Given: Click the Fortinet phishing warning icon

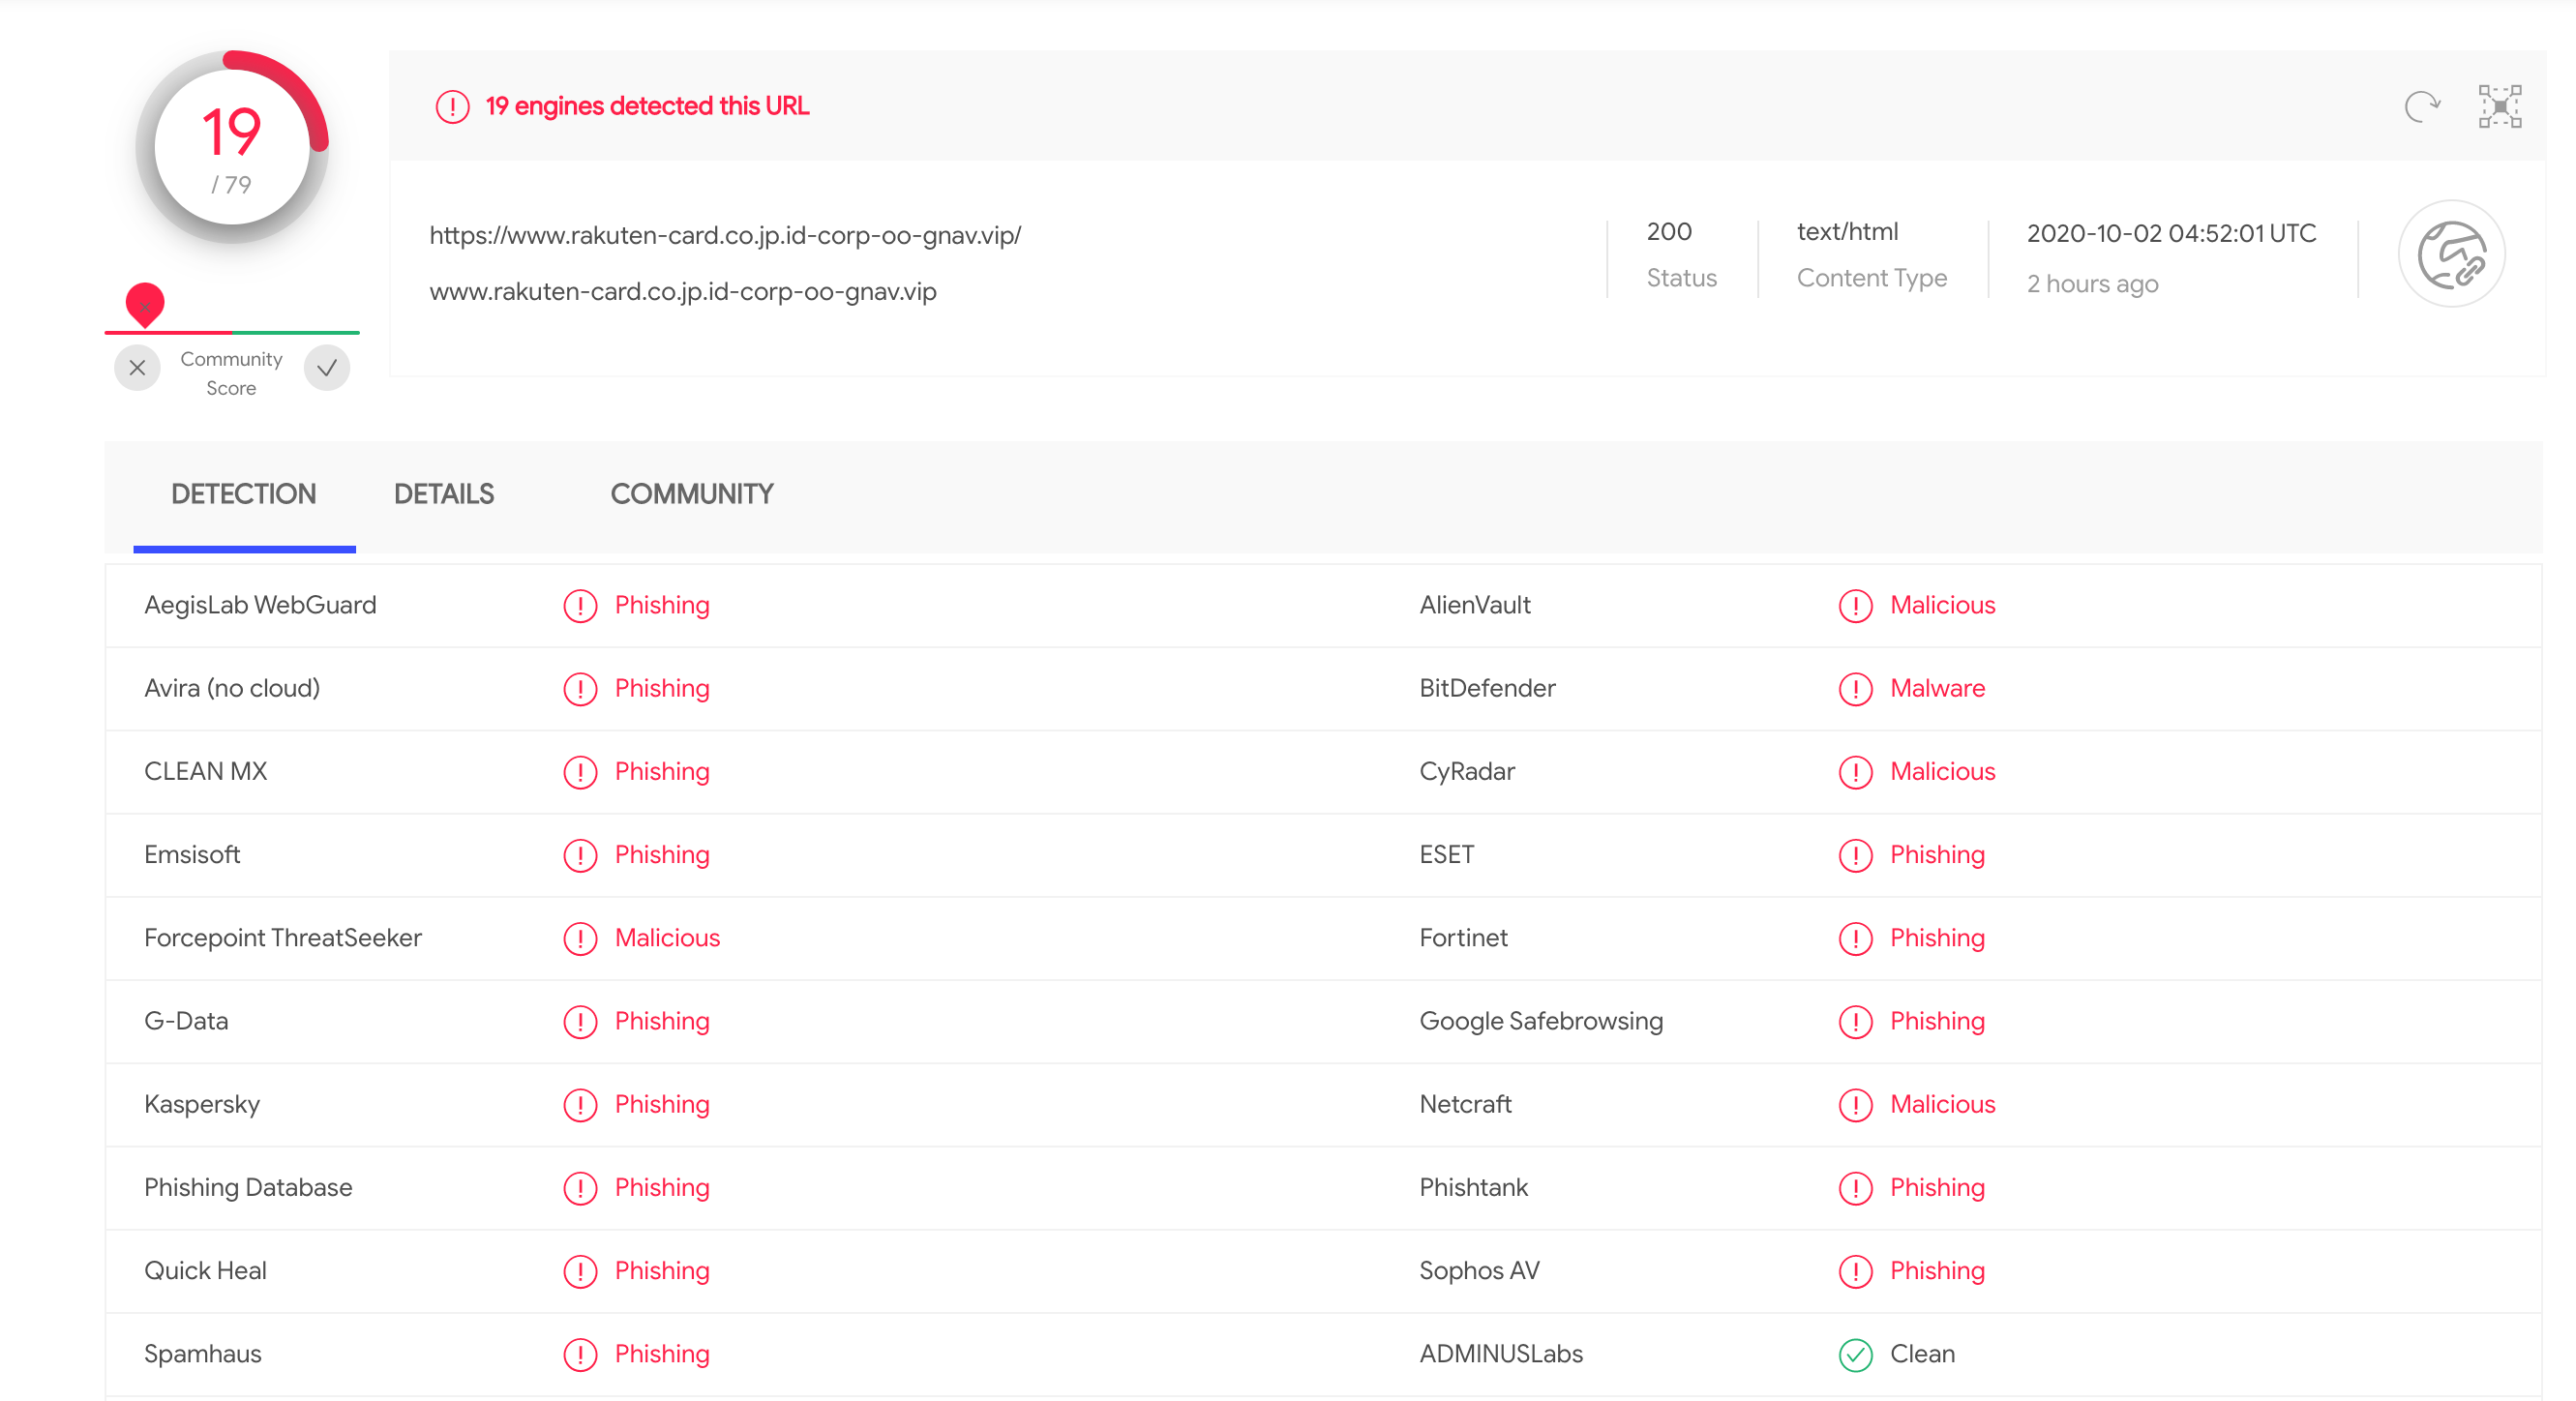Looking at the screenshot, I should coord(1855,938).
